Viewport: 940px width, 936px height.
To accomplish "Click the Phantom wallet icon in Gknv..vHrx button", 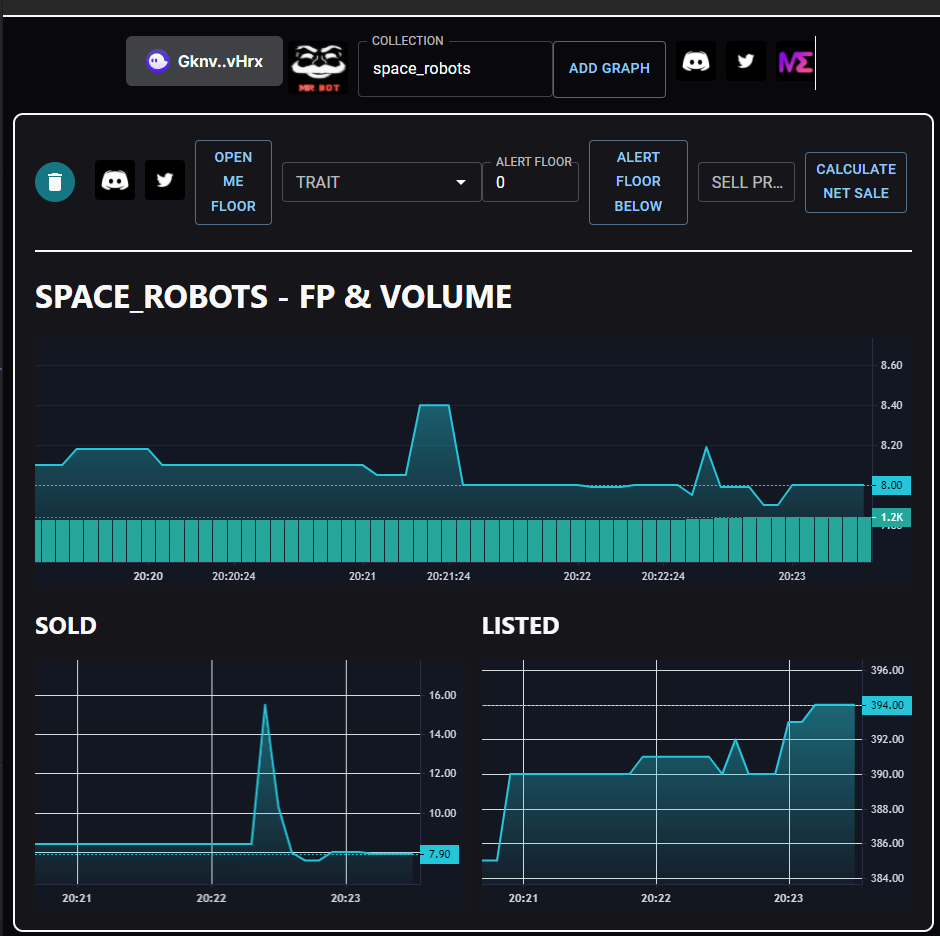I will coord(158,61).
